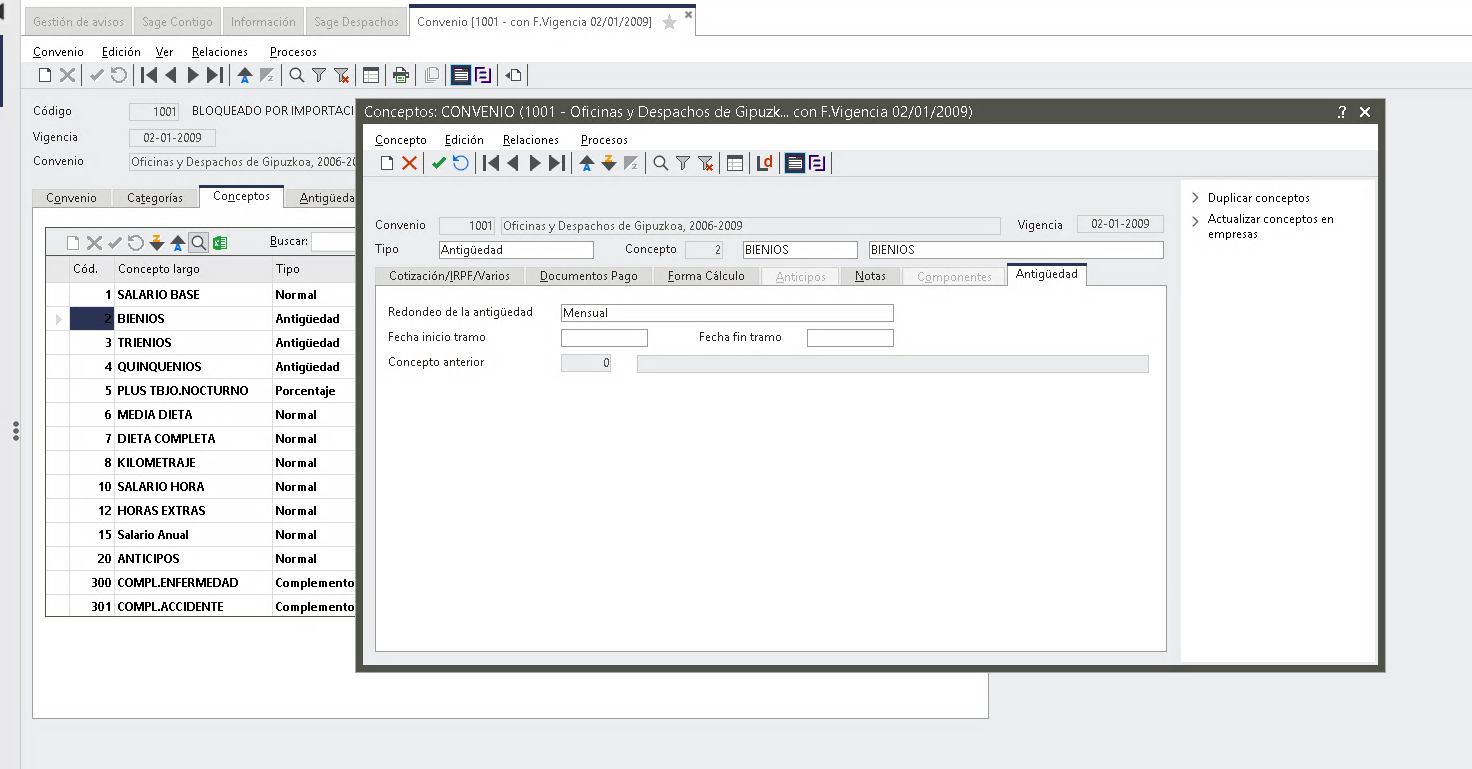The width and height of the screenshot is (1472, 769).
Task: Click the Fecha inicio tramo field
Action: point(604,338)
